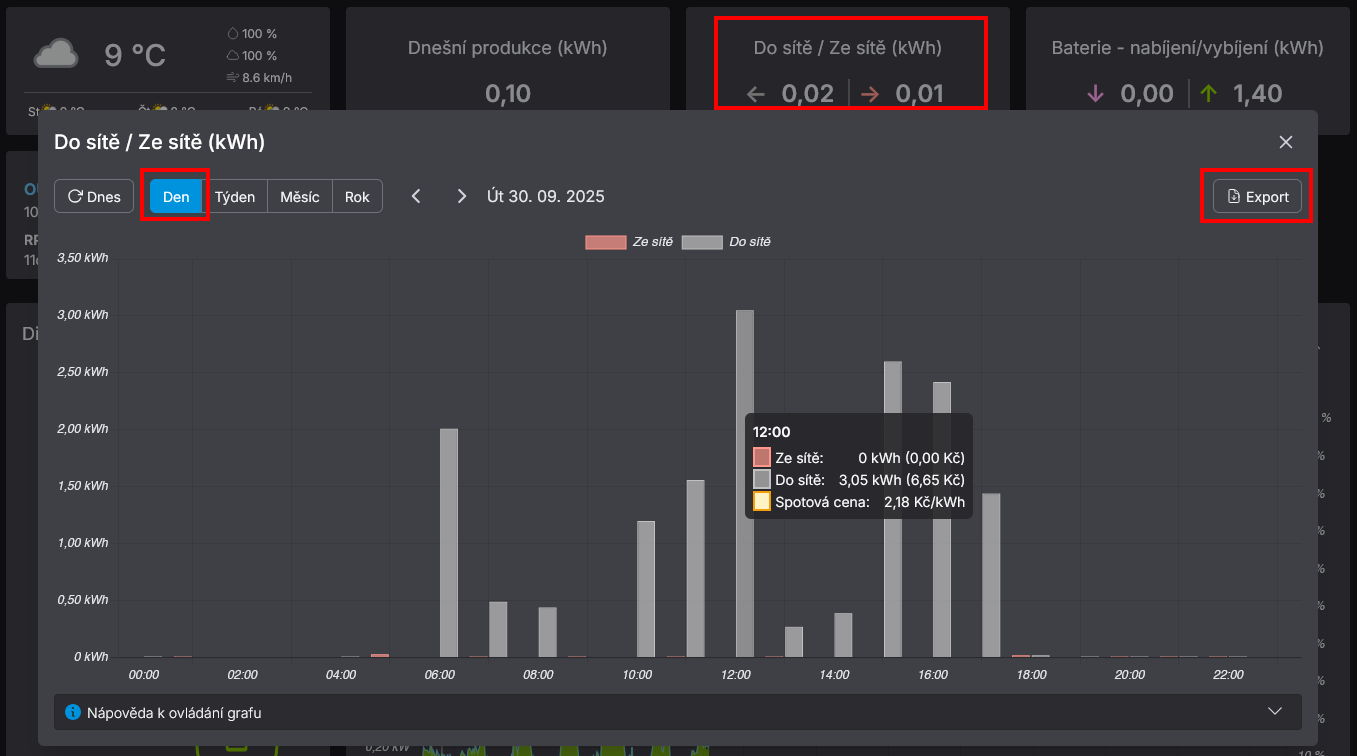1357x756 pixels.
Task: Switch to the Týden view tab
Action: tap(235, 196)
